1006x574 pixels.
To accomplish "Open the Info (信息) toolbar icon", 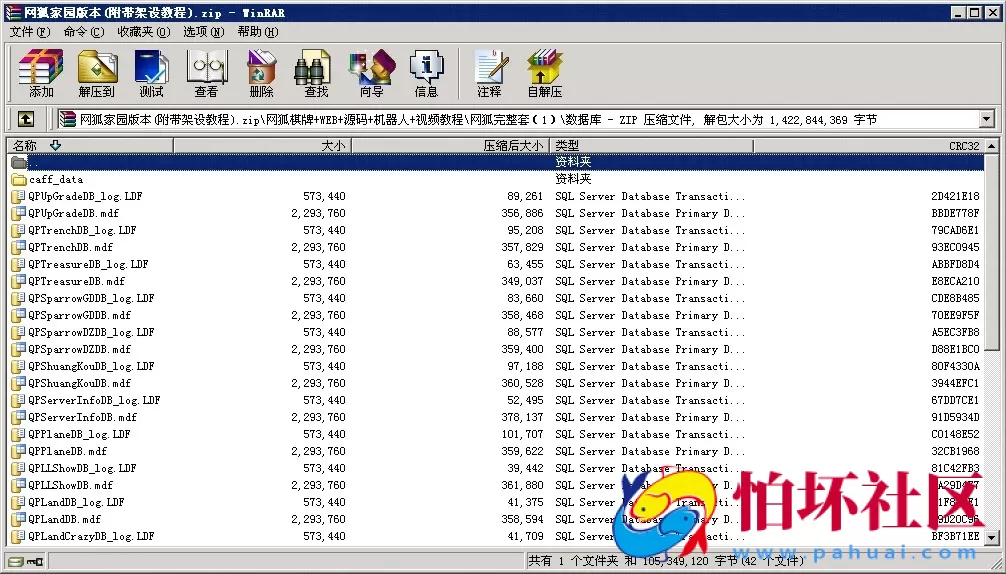I will (x=426, y=73).
